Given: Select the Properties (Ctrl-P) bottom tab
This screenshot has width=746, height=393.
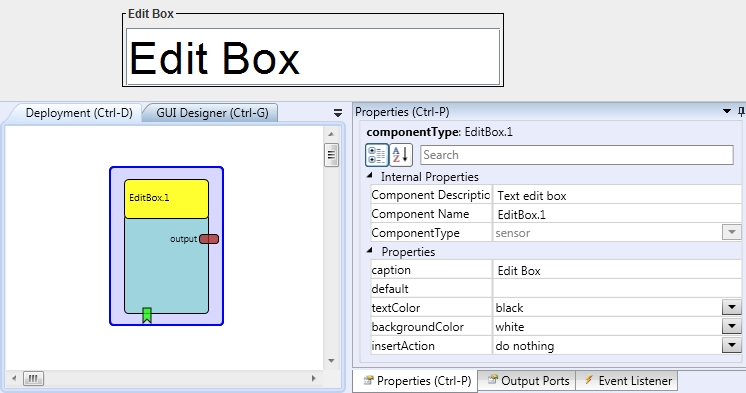Looking at the screenshot, I should [x=415, y=381].
